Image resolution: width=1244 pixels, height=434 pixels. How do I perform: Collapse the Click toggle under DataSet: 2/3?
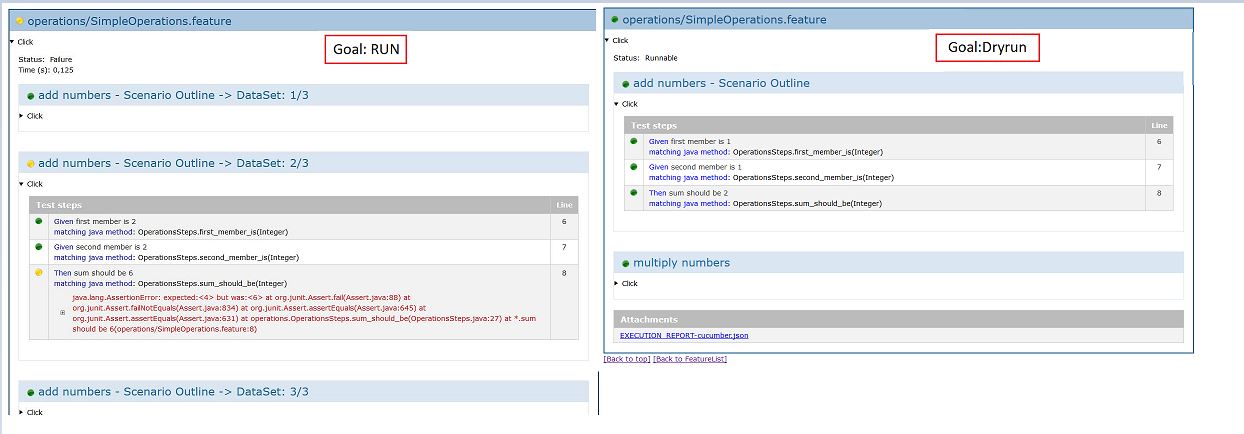31,184
